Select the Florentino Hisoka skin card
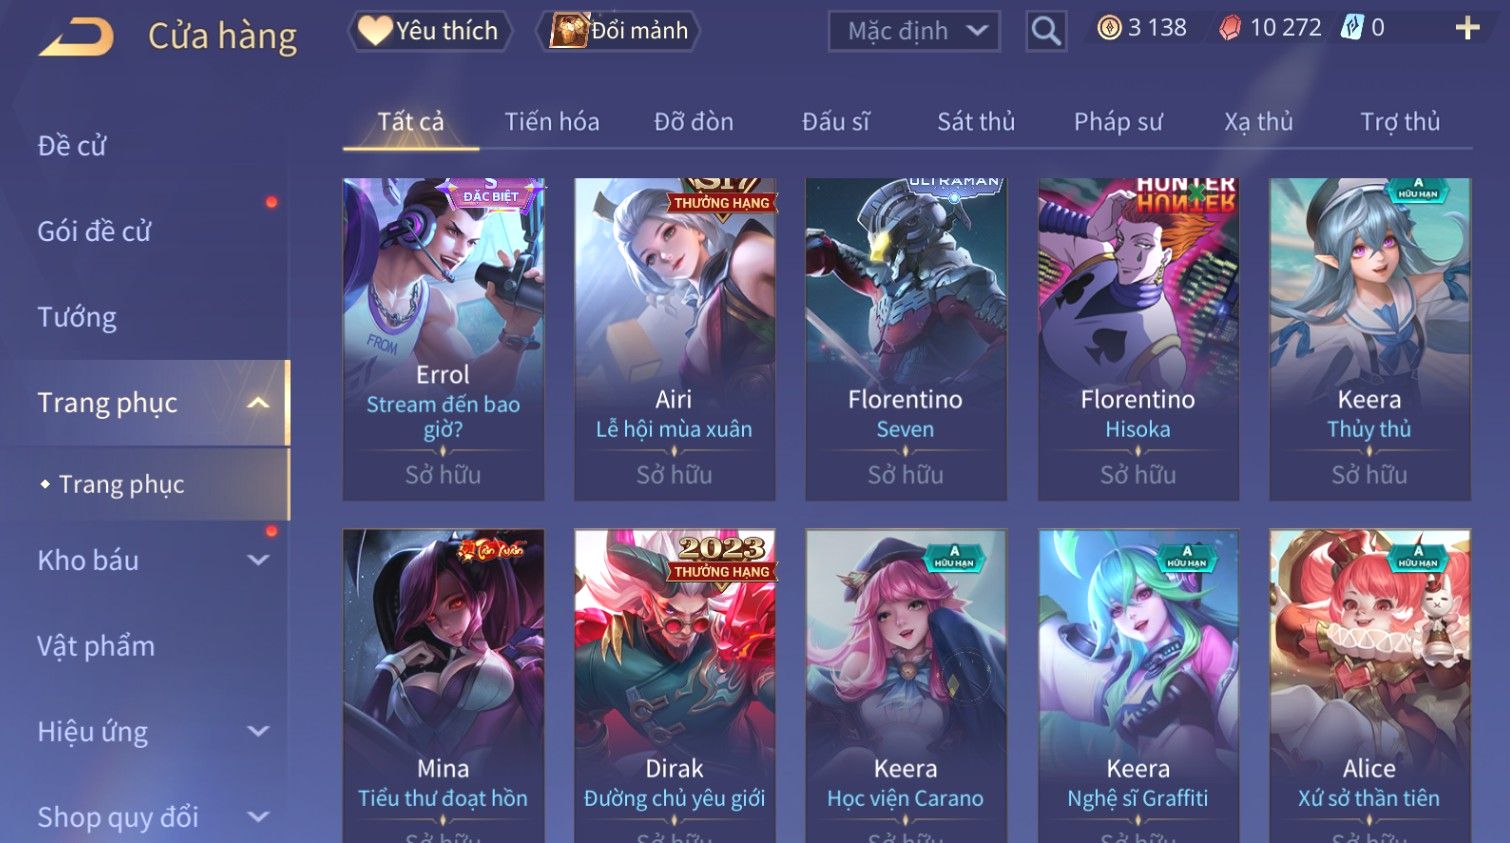This screenshot has width=1510, height=843. [x=1138, y=339]
